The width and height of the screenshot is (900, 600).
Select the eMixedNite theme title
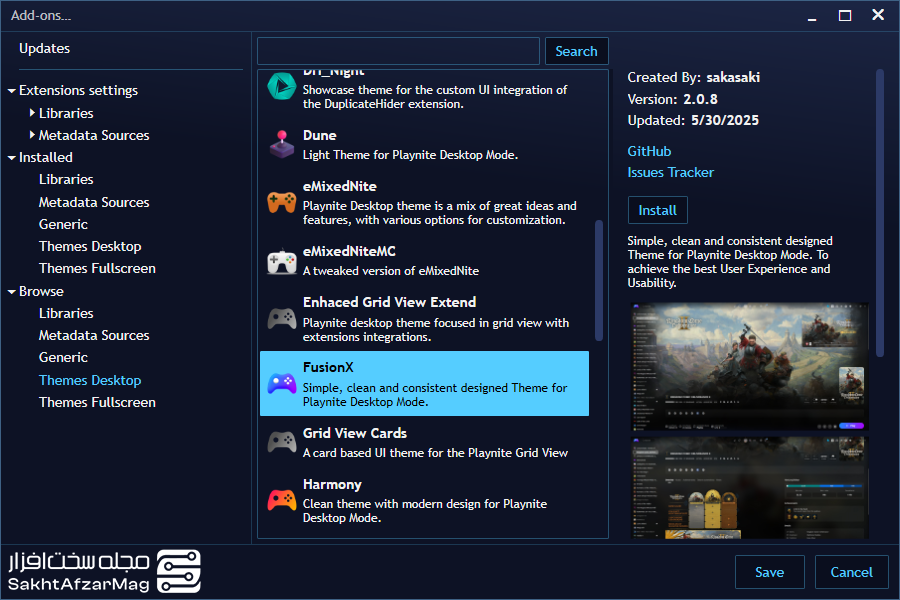pos(340,187)
